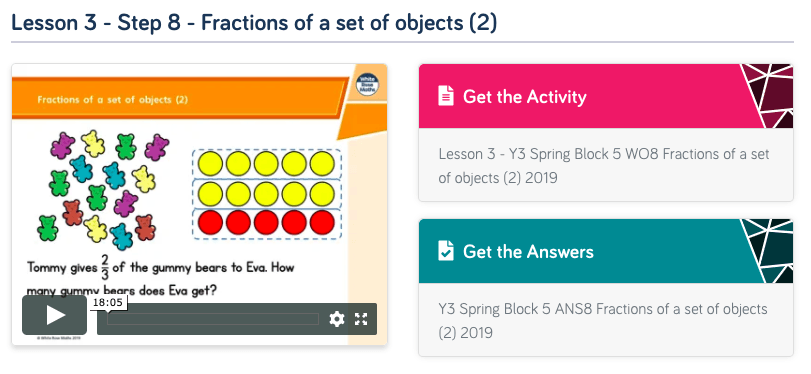Screen dimensions: 811x374
Task: Click the dark teal geometric pattern on Answers banner
Action: pos(768,251)
